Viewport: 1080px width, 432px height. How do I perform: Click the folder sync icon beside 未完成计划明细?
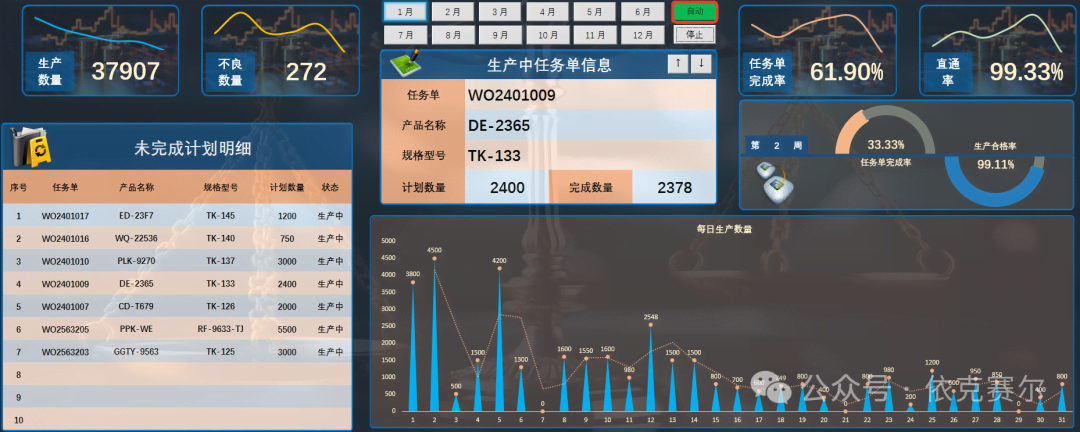31,149
